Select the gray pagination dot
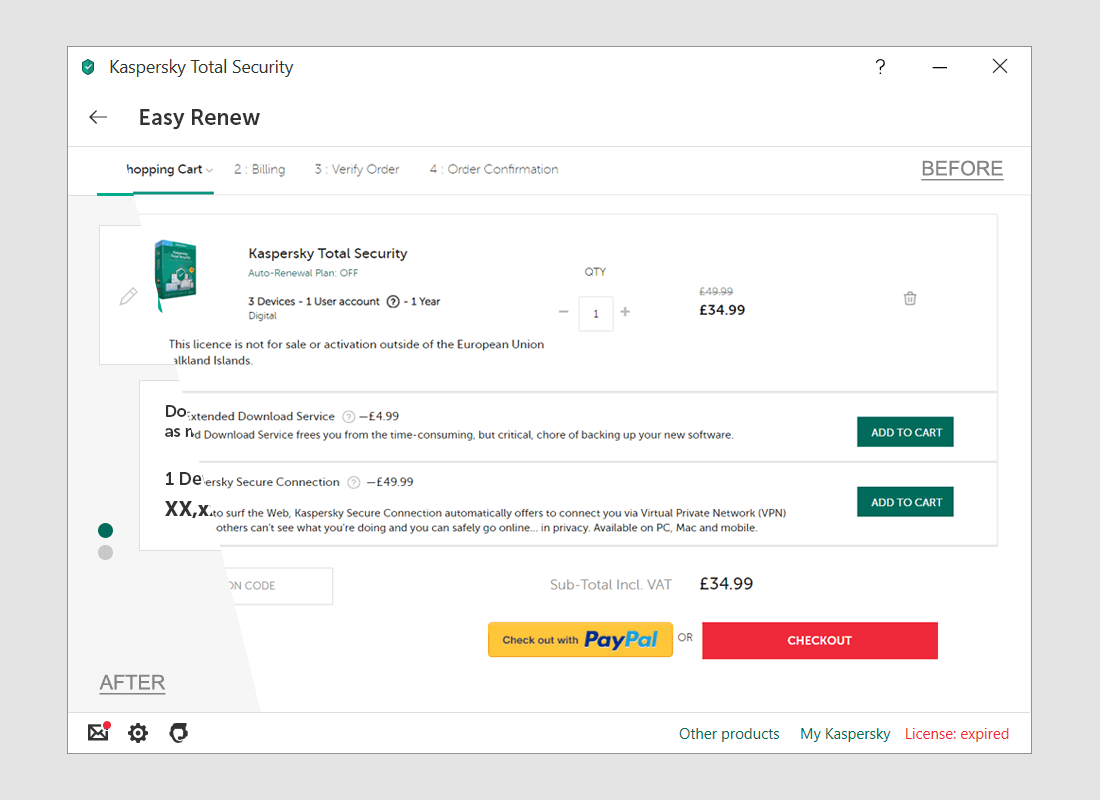 (105, 552)
